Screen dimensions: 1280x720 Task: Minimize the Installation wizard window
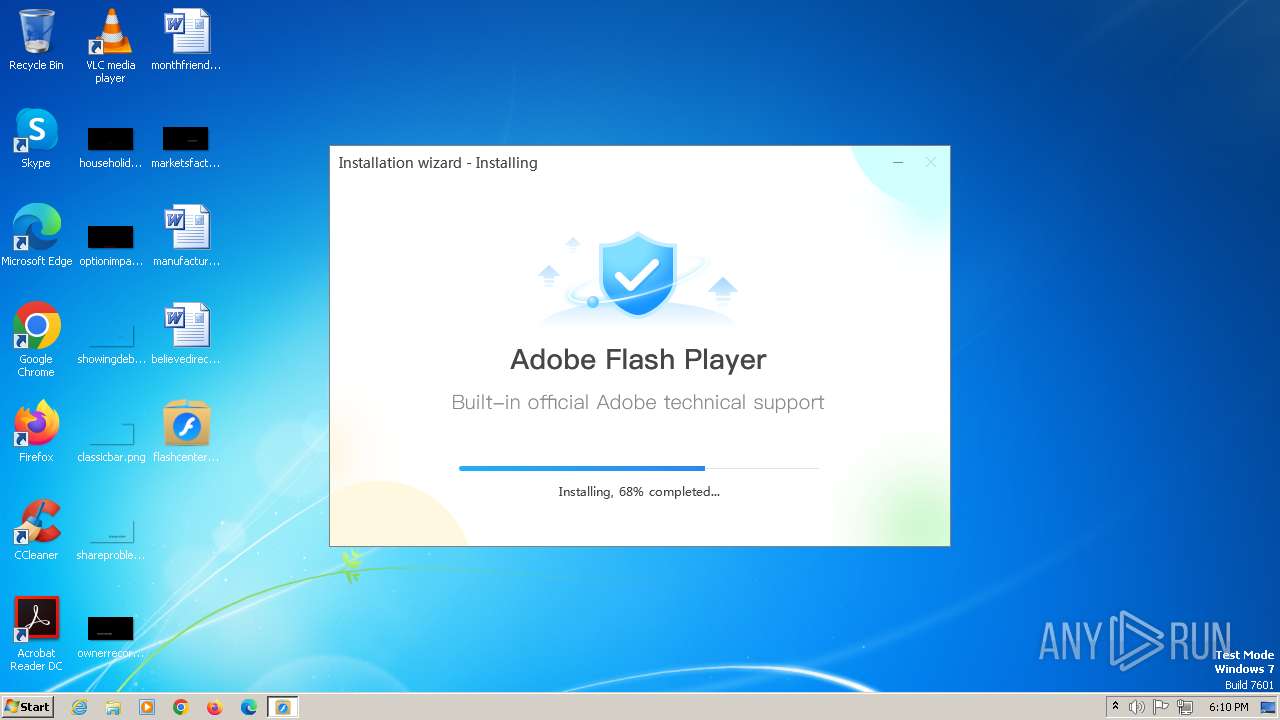[x=898, y=162]
